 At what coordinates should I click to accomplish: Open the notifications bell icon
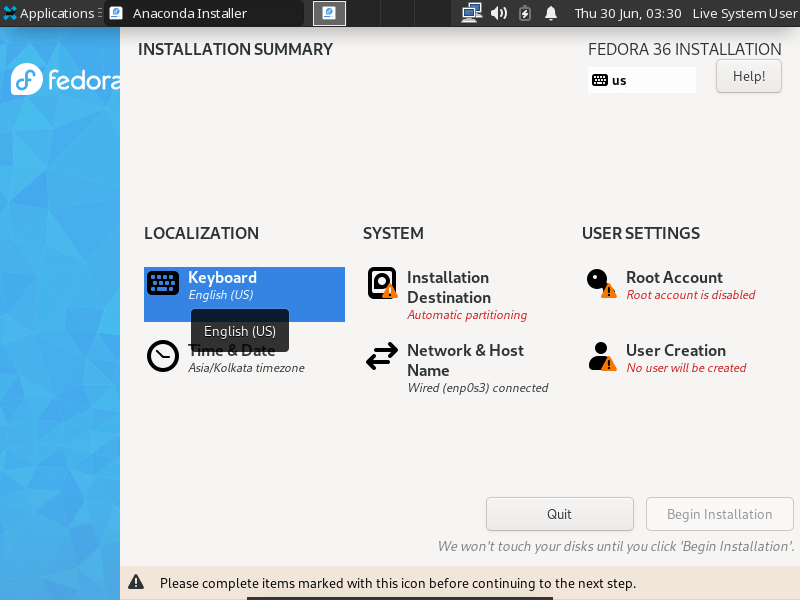[551, 13]
